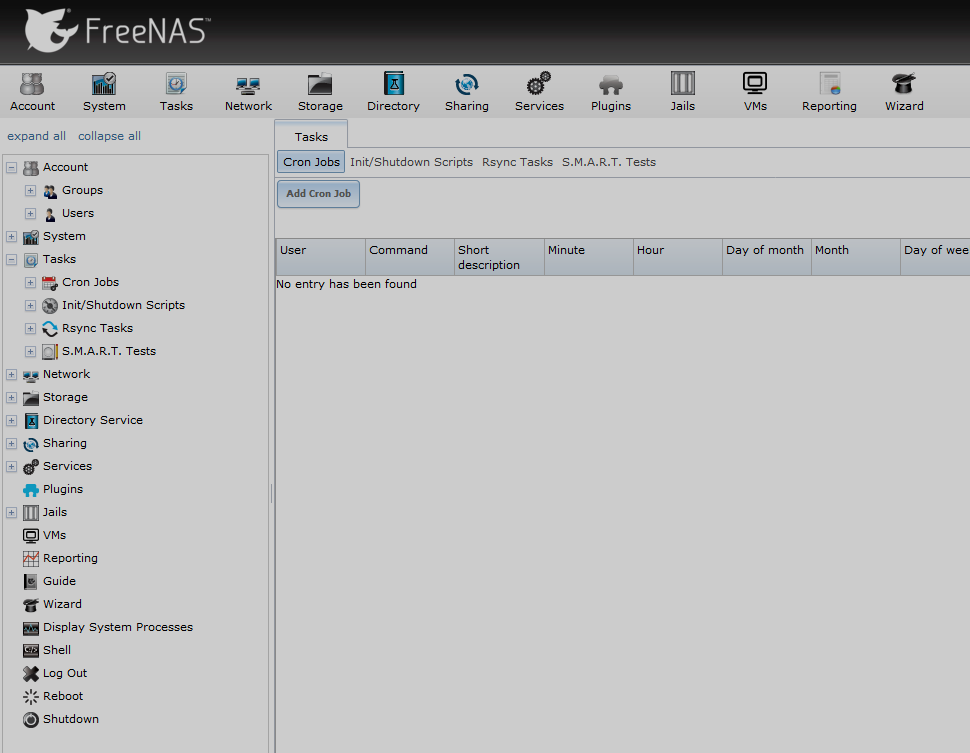
Task: Collapse the Tasks tree node
Action: tap(11, 260)
